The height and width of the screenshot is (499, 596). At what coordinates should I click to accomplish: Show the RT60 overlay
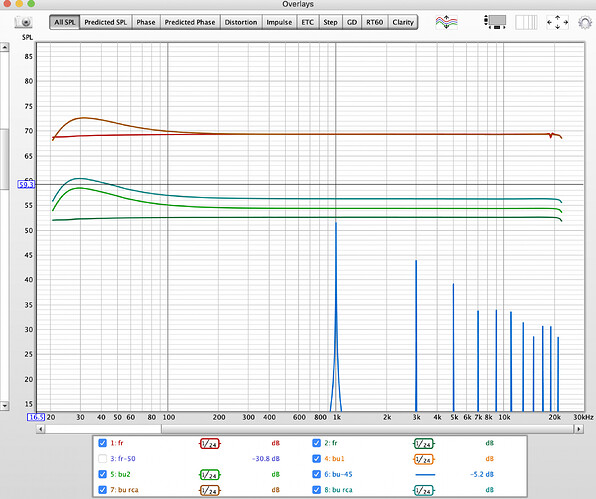(374, 22)
